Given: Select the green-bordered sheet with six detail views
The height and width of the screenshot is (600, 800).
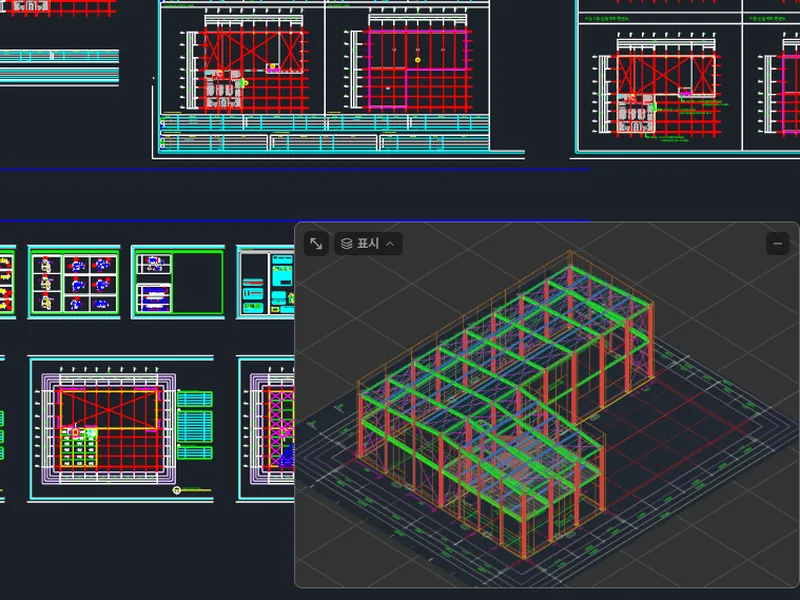Looking at the screenshot, I should 74,283.
